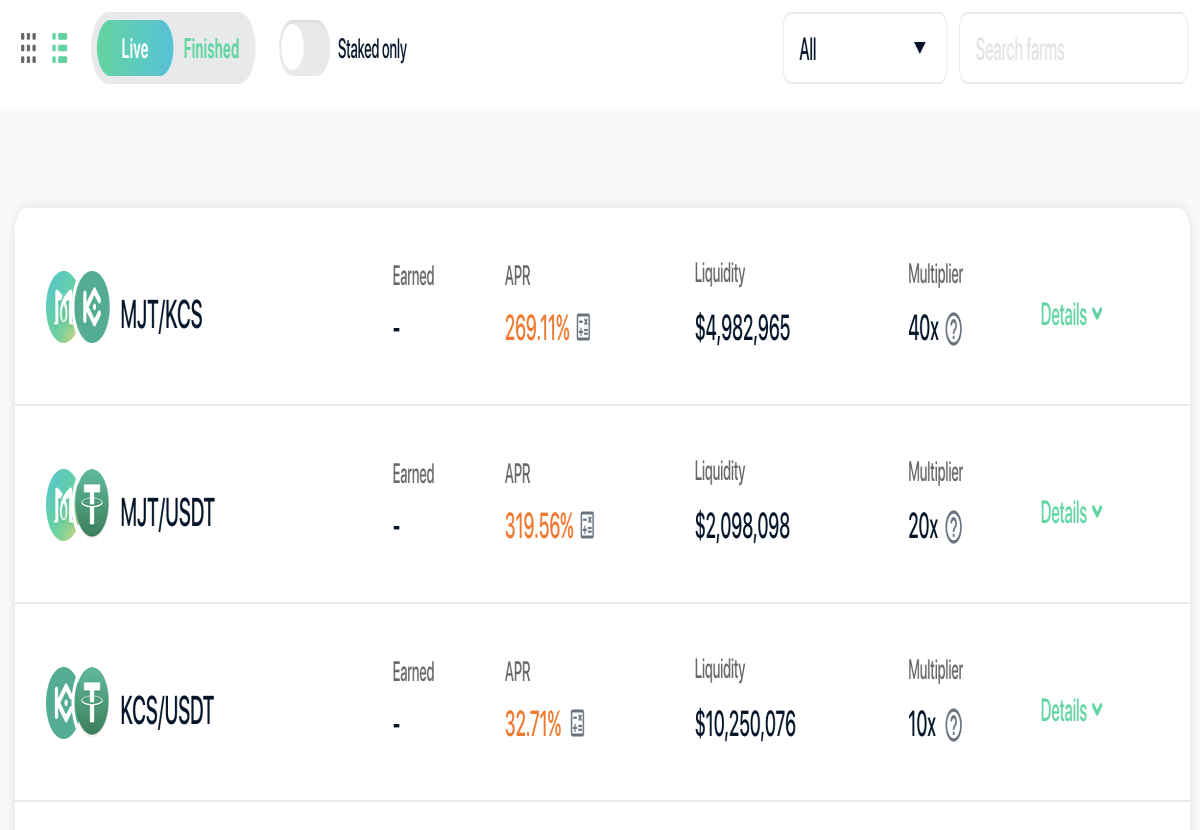Click the 20x multiplier help icon
The image size is (1200, 830).
[953, 527]
